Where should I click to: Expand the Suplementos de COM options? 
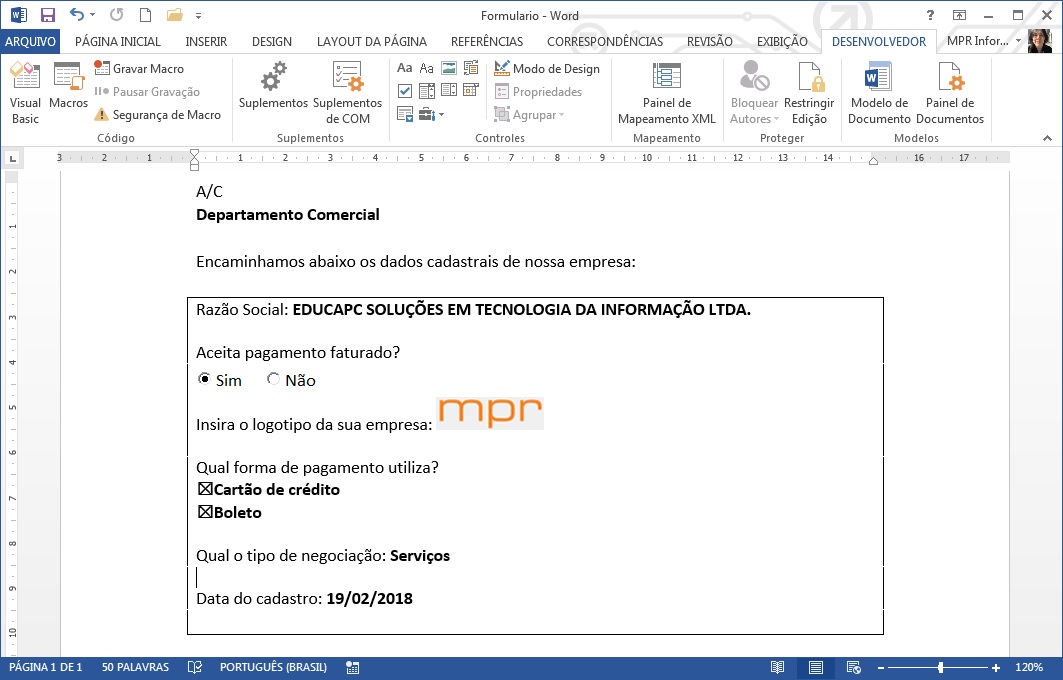347,90
